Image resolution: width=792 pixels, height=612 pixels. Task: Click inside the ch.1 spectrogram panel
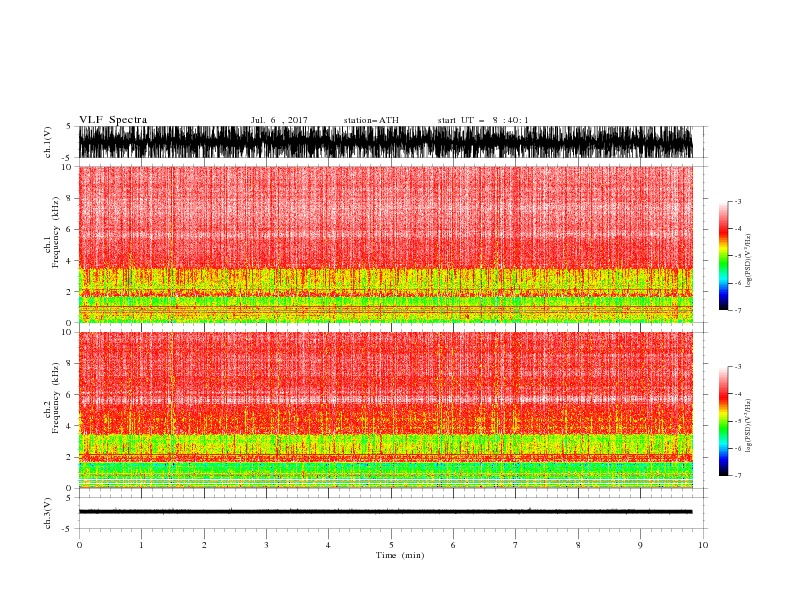tap(385, 244)
